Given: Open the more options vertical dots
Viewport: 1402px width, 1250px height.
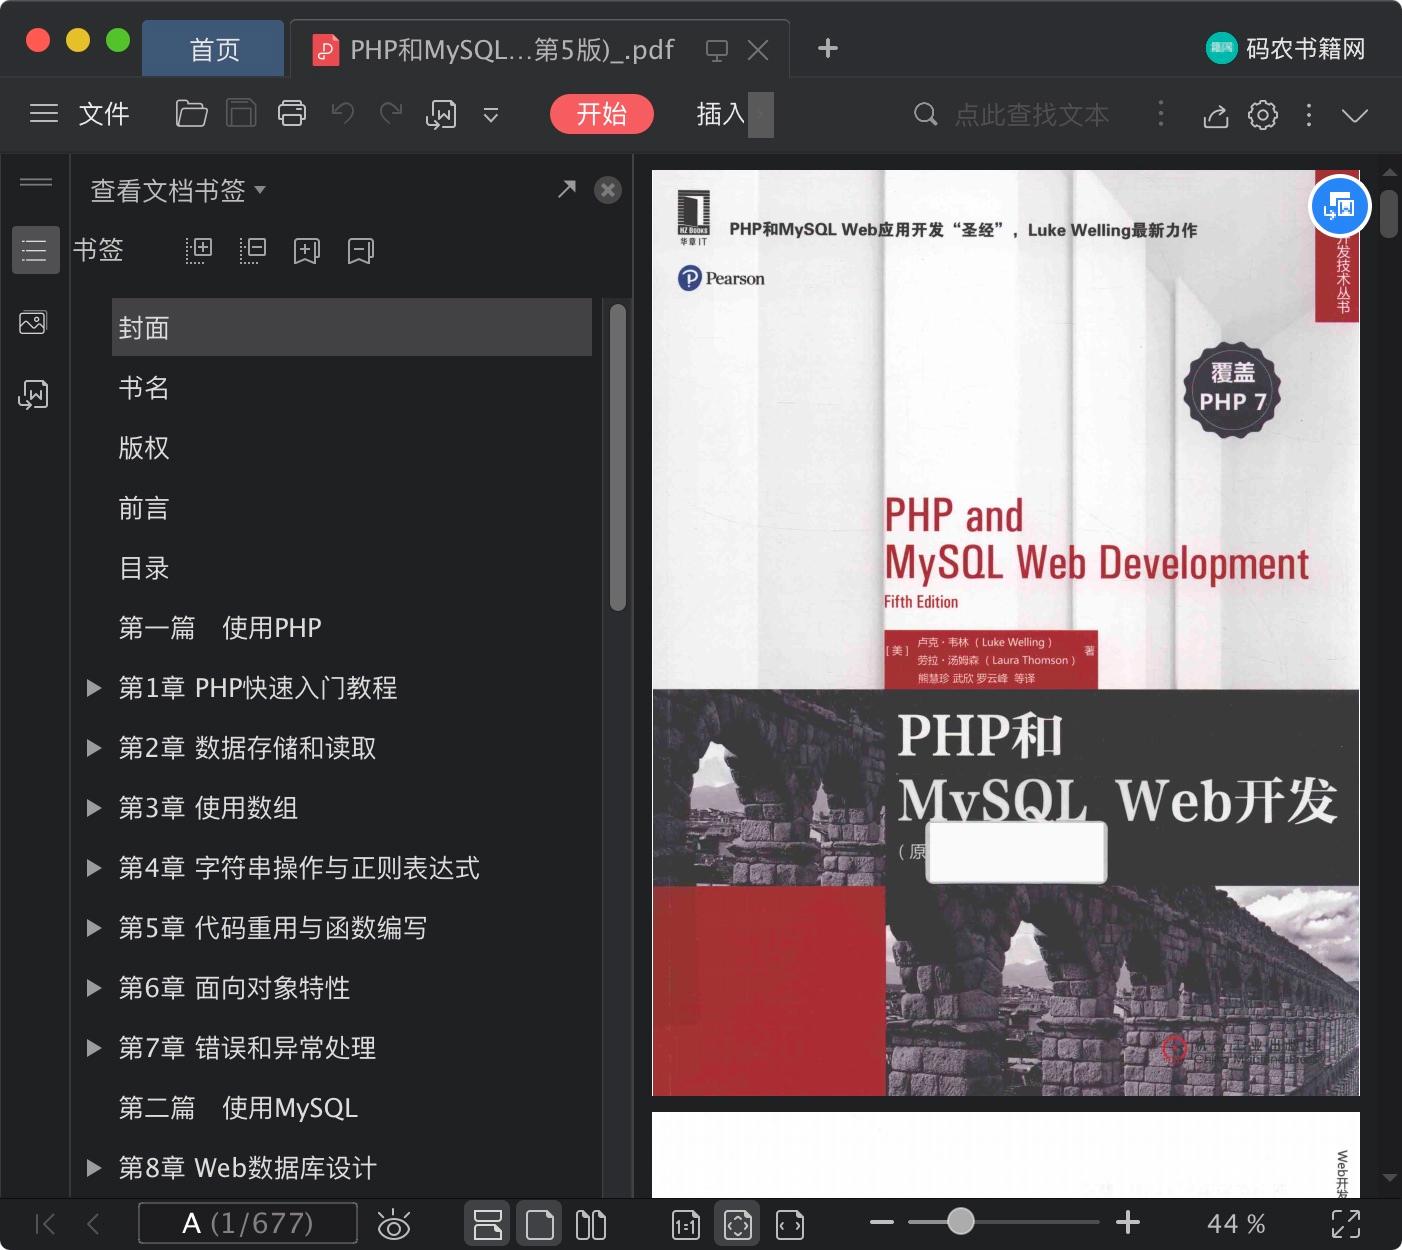Looking at the screenshot, I should (x=1309, y=115).
